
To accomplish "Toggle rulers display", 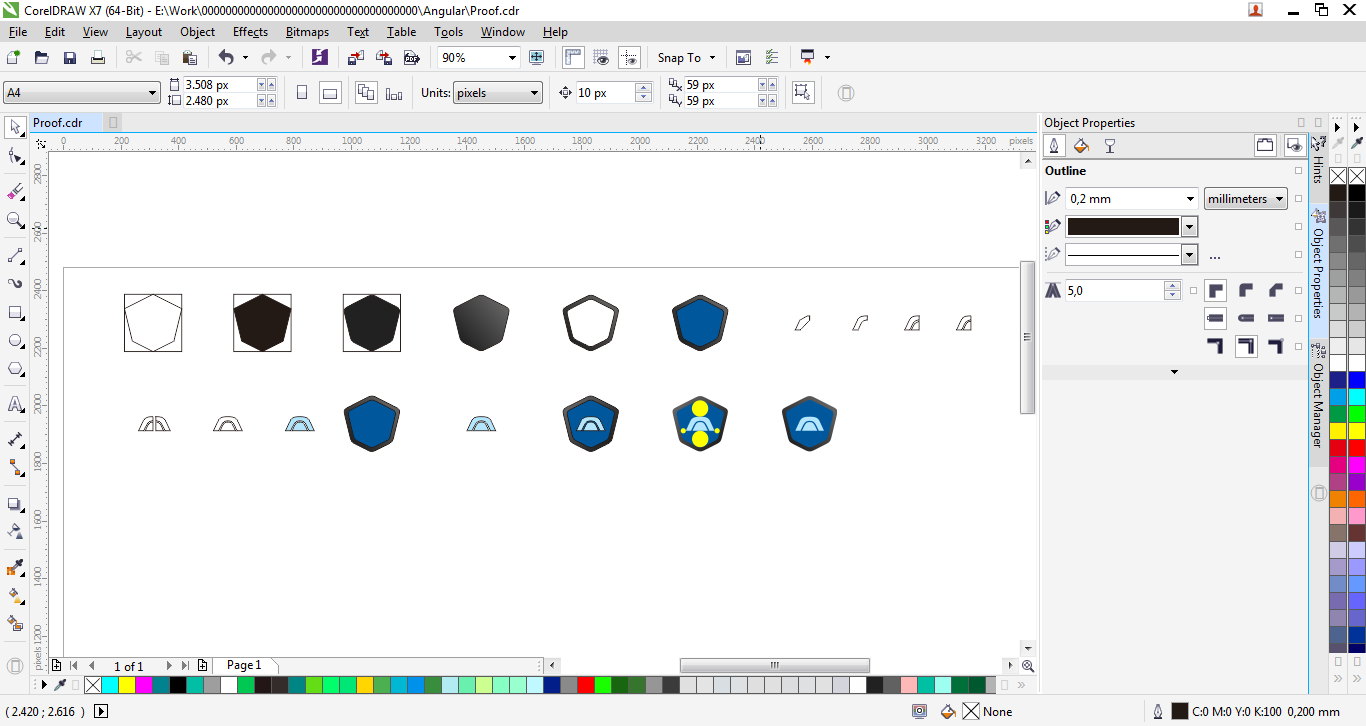I will [573, 58].
